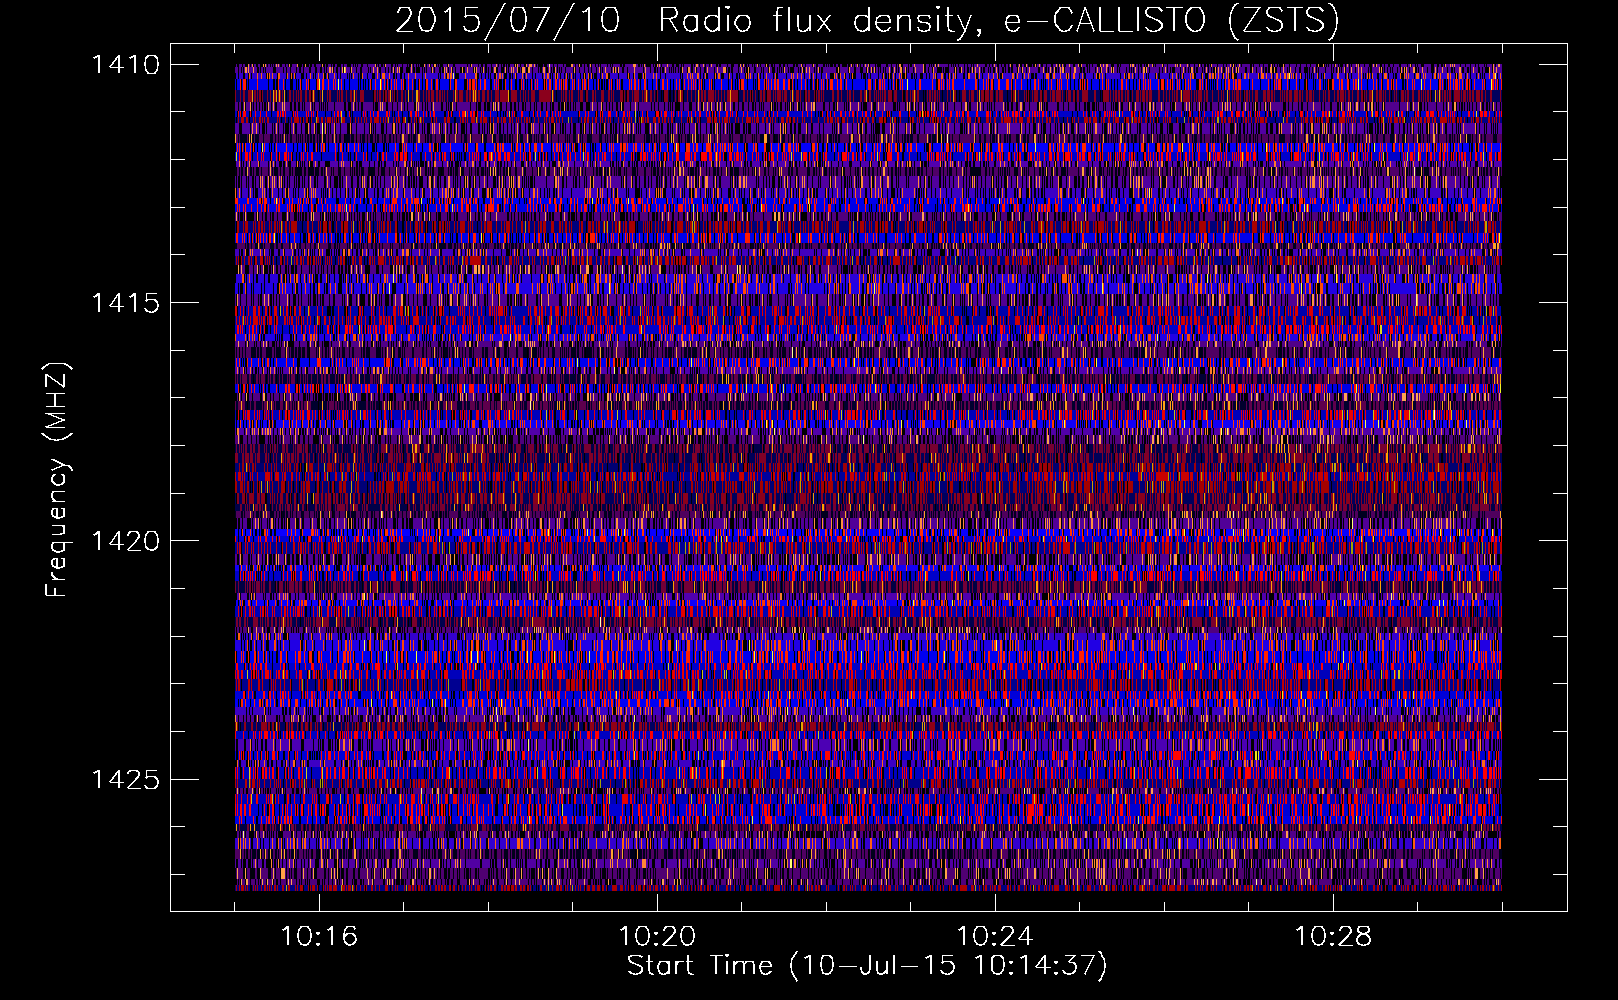
Task: Click the 1420 frequency axis label
Action: (x=125, y=541)
